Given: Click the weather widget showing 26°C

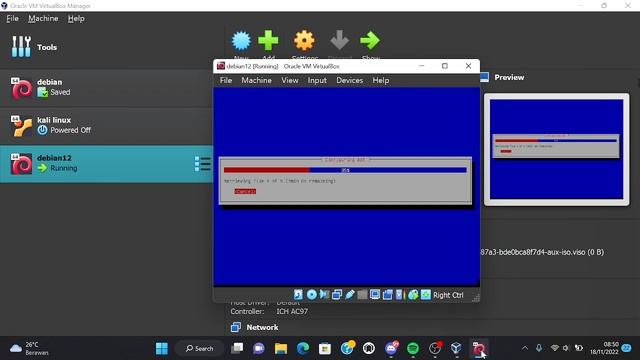Looking at the screenshot, I should pos(29,348).
